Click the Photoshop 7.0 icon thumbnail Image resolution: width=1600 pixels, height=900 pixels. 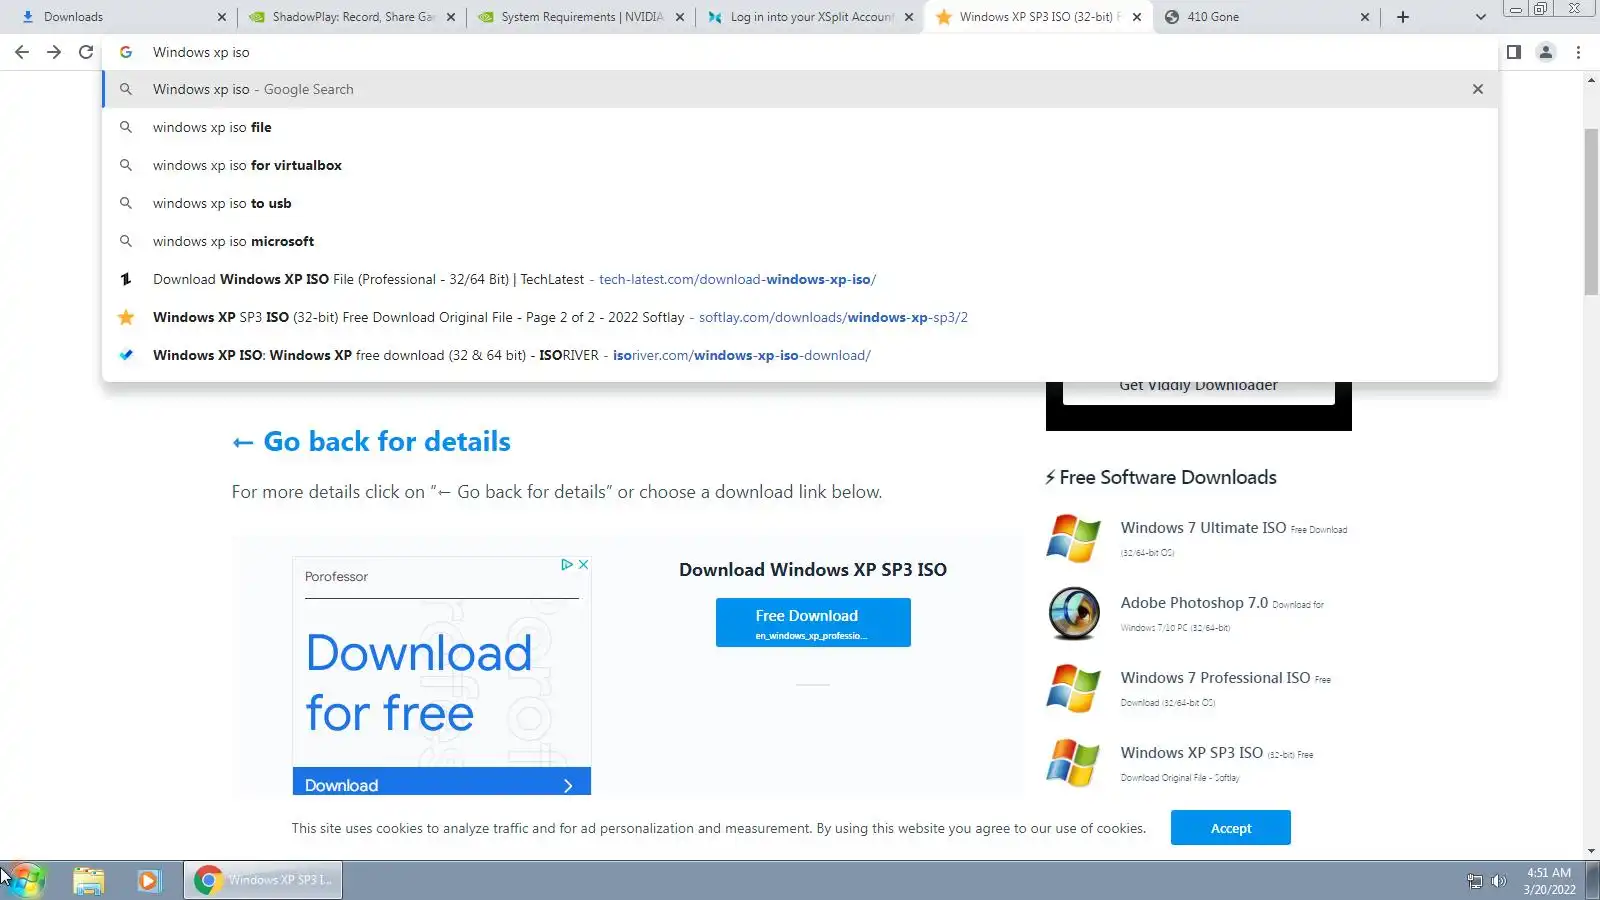click(x=1074, y=613)
